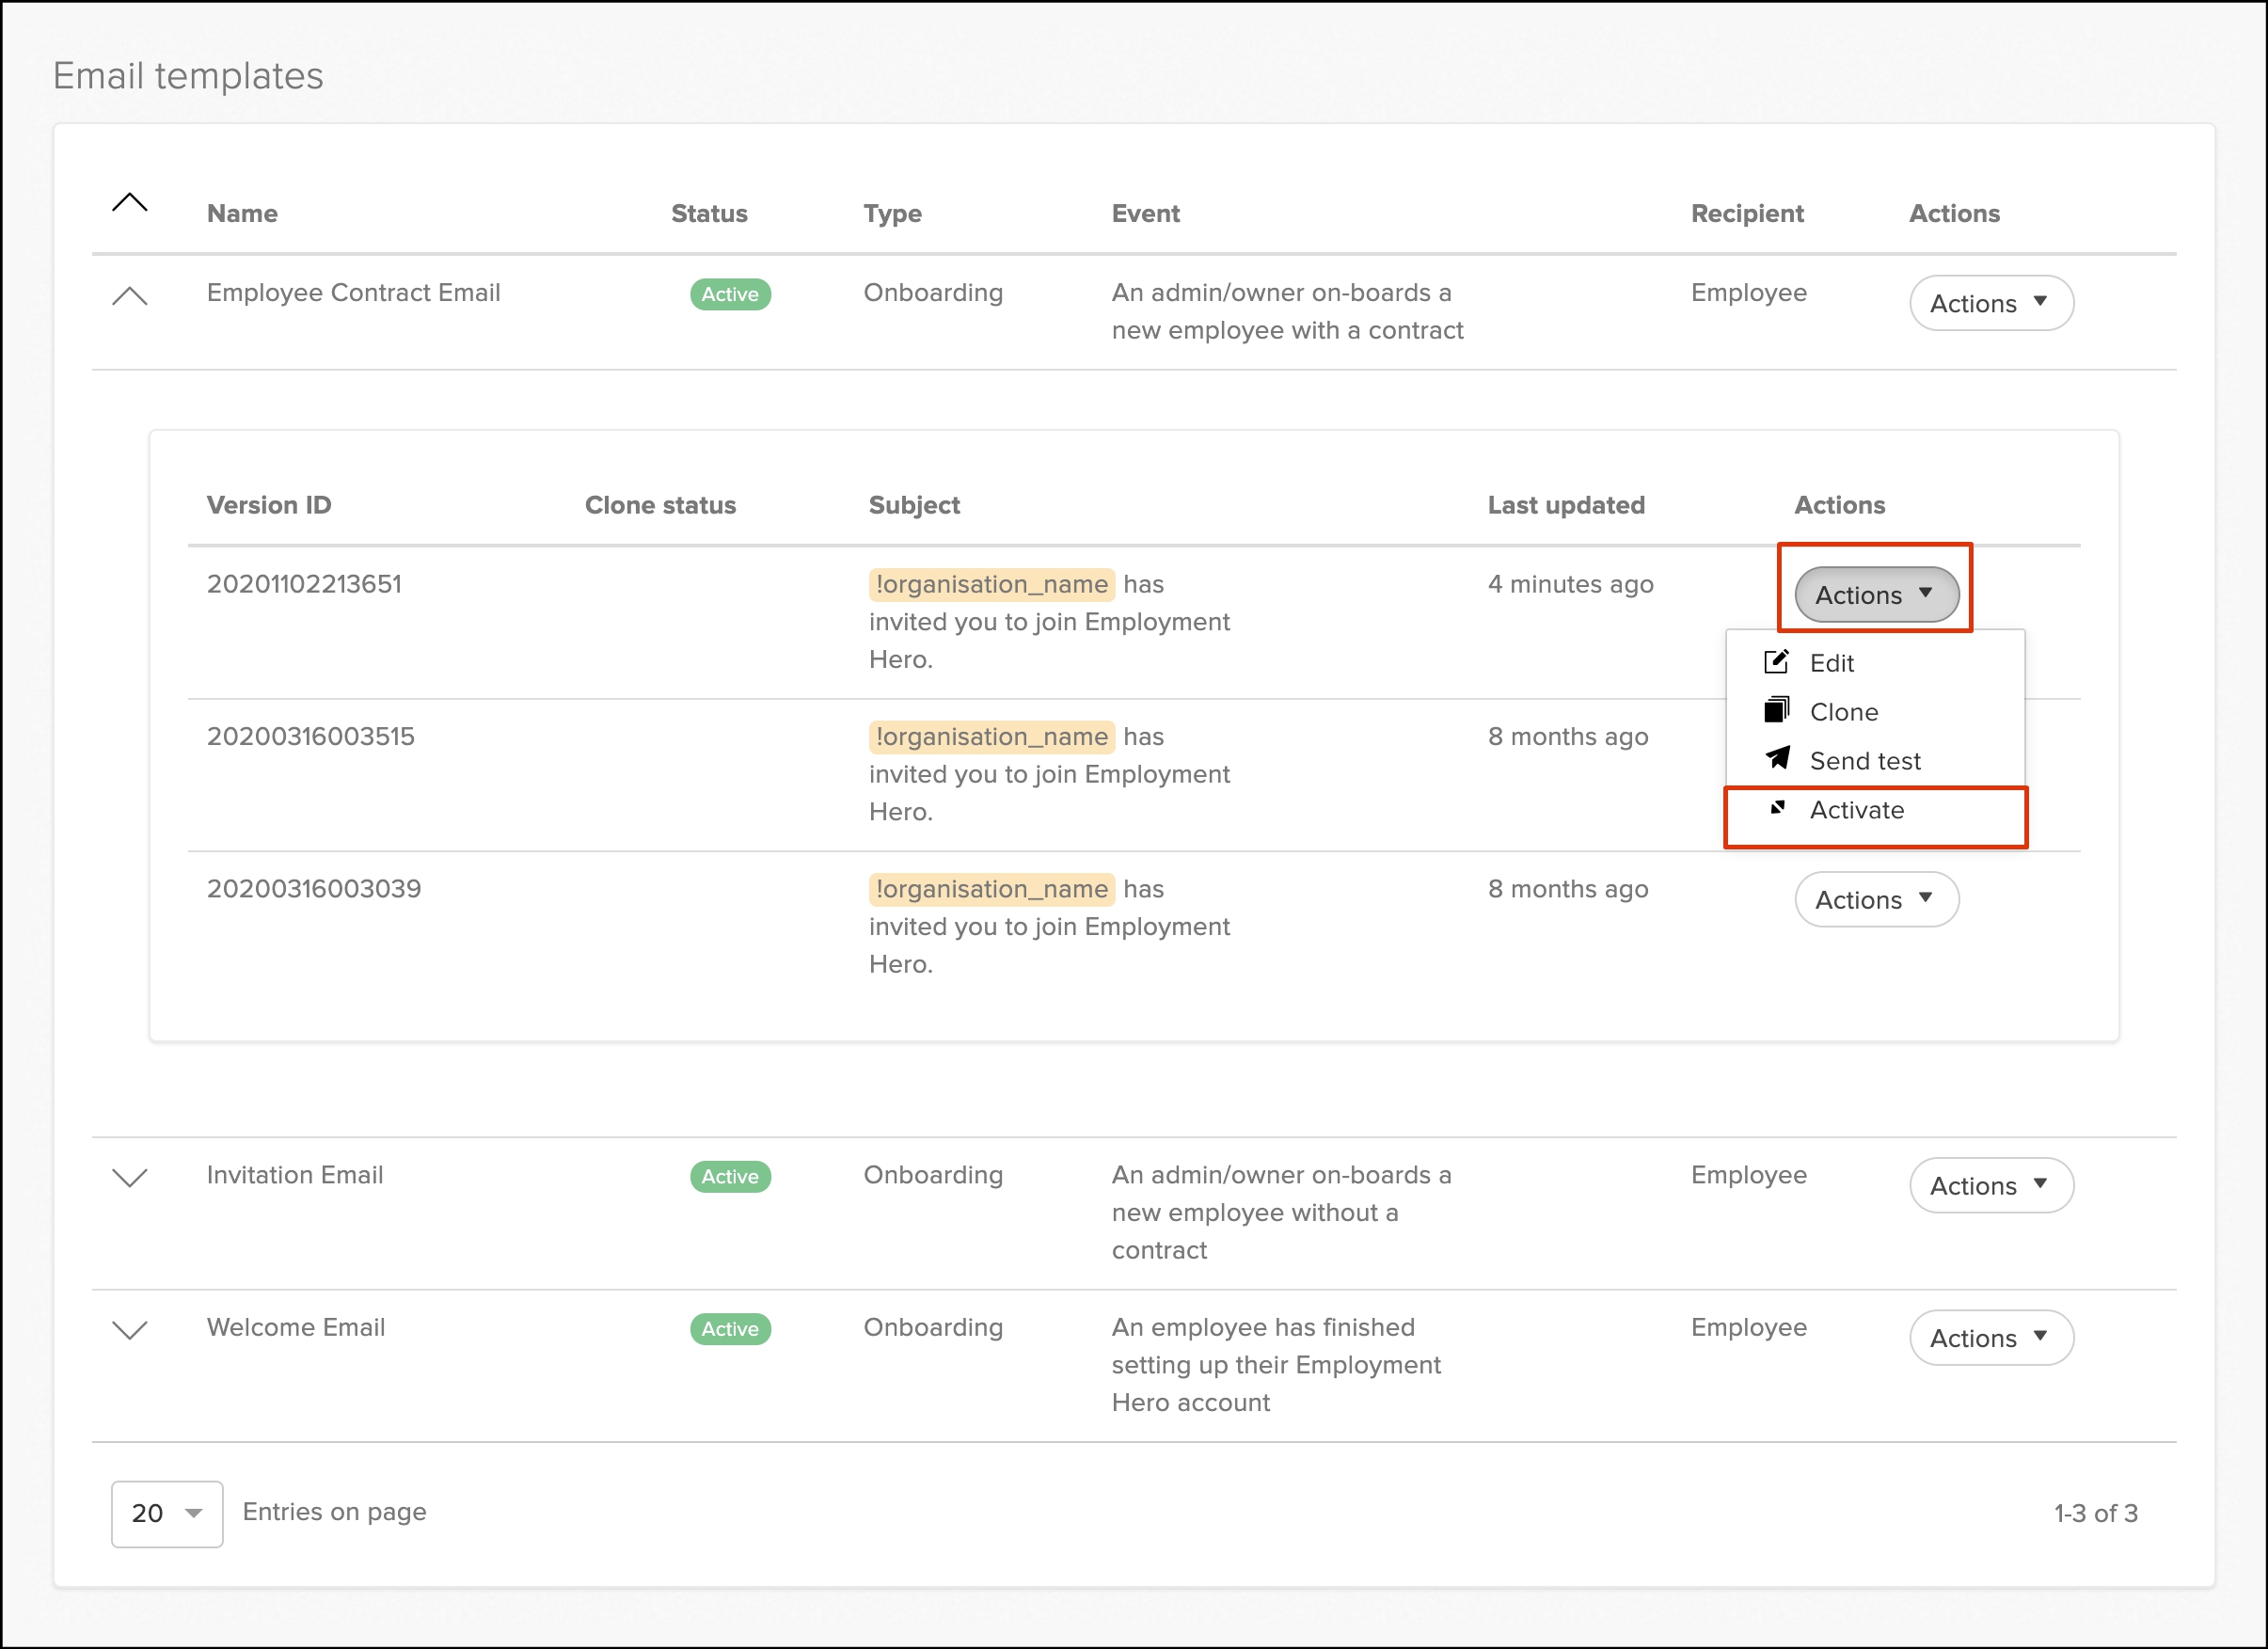Collapse the Employee Contract Email row chevron
The width and height of the screenshot is (2268, 1649).
(130, 296)
